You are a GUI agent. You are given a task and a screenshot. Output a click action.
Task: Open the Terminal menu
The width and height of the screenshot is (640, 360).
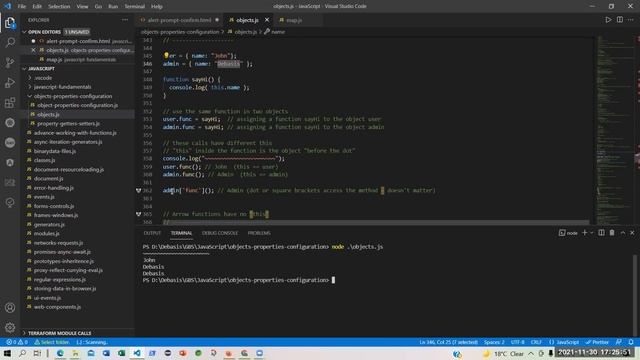coord(135,7)
